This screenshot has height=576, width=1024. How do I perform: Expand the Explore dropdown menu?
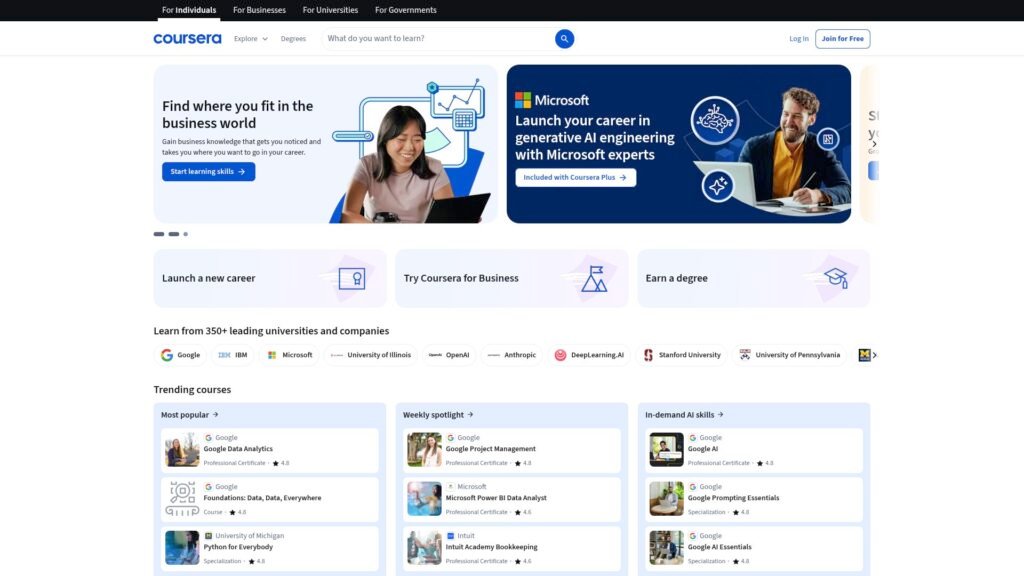click(251, 39)
